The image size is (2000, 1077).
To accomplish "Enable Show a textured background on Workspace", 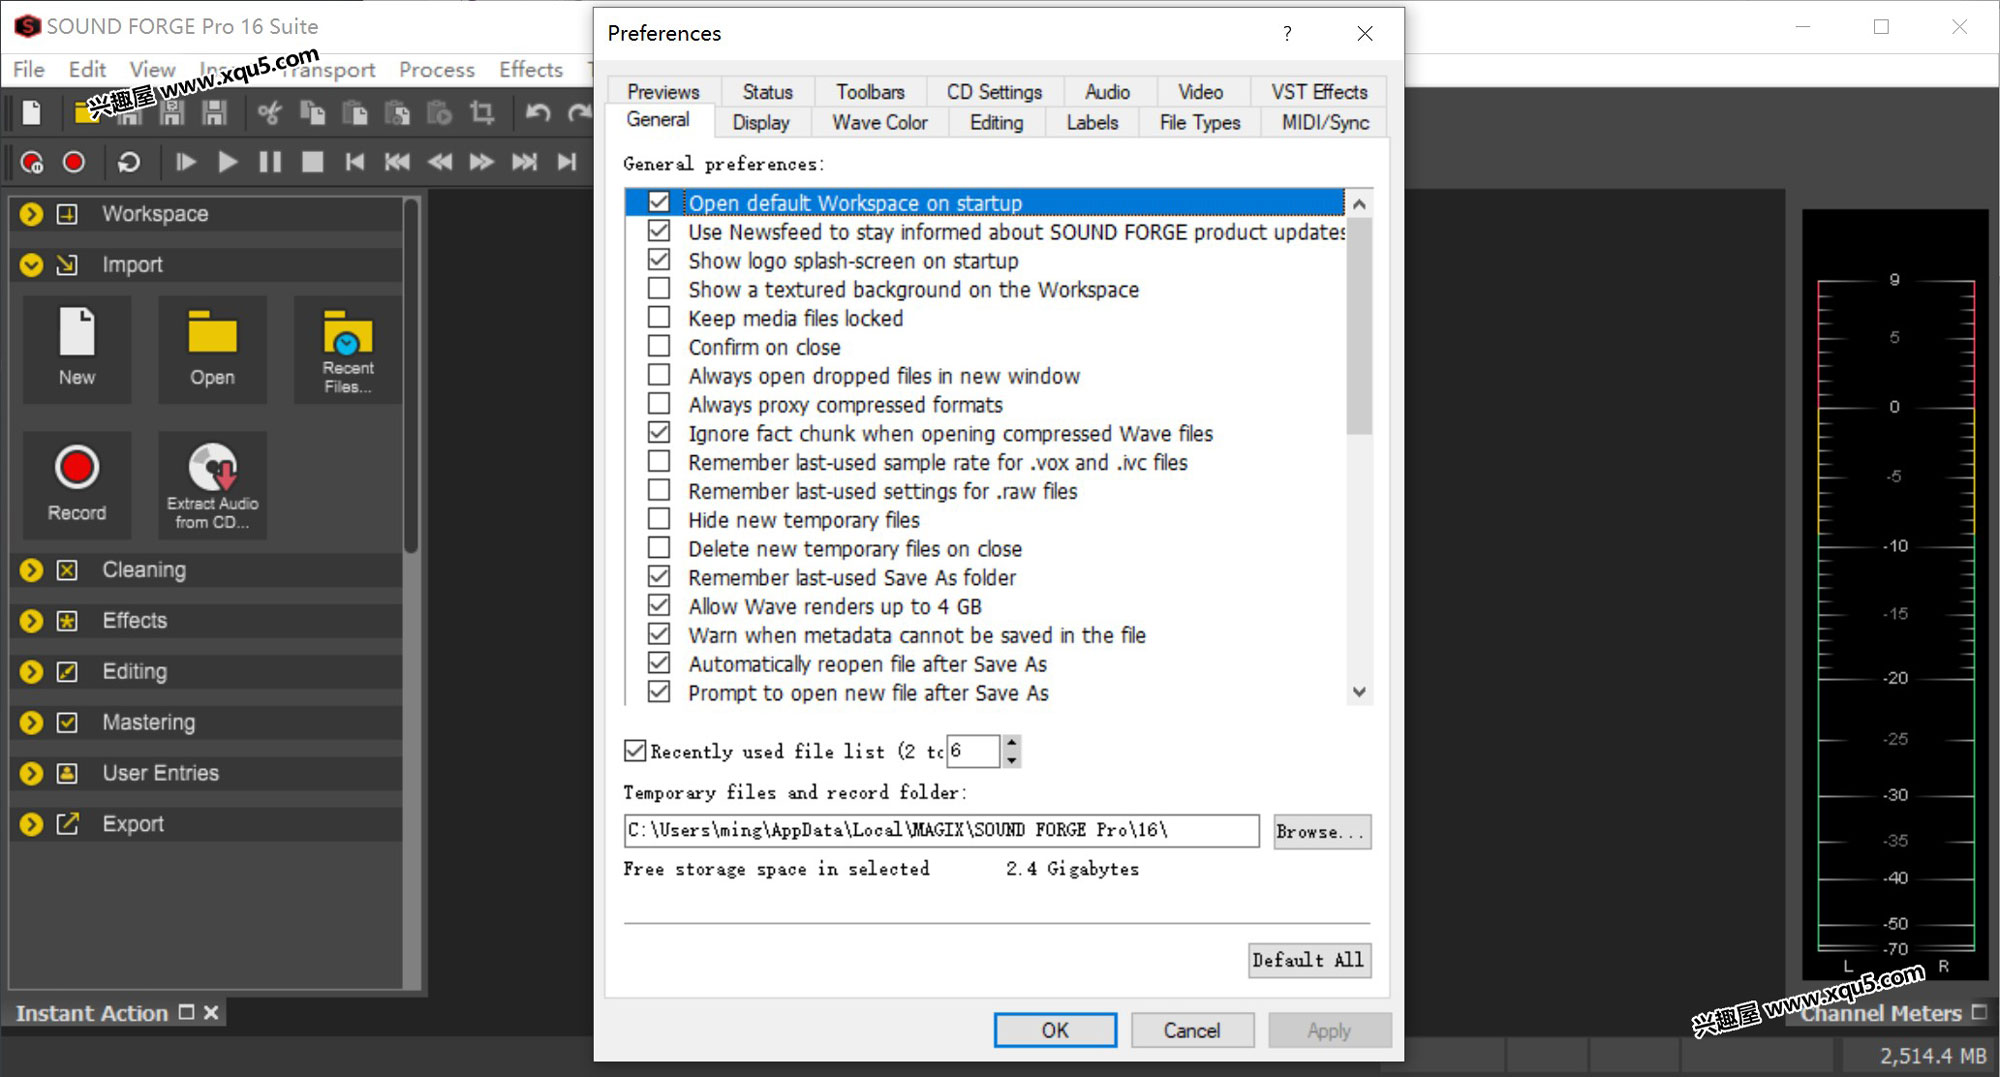I will click(658, 289).
